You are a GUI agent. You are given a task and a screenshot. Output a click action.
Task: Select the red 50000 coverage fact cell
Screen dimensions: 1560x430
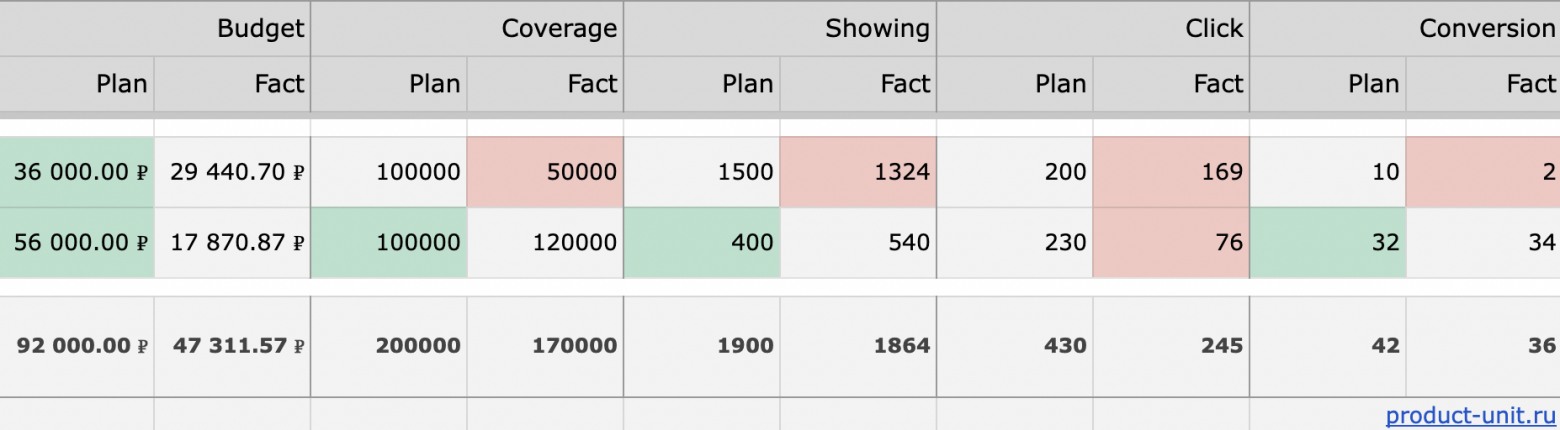[545, 172]
